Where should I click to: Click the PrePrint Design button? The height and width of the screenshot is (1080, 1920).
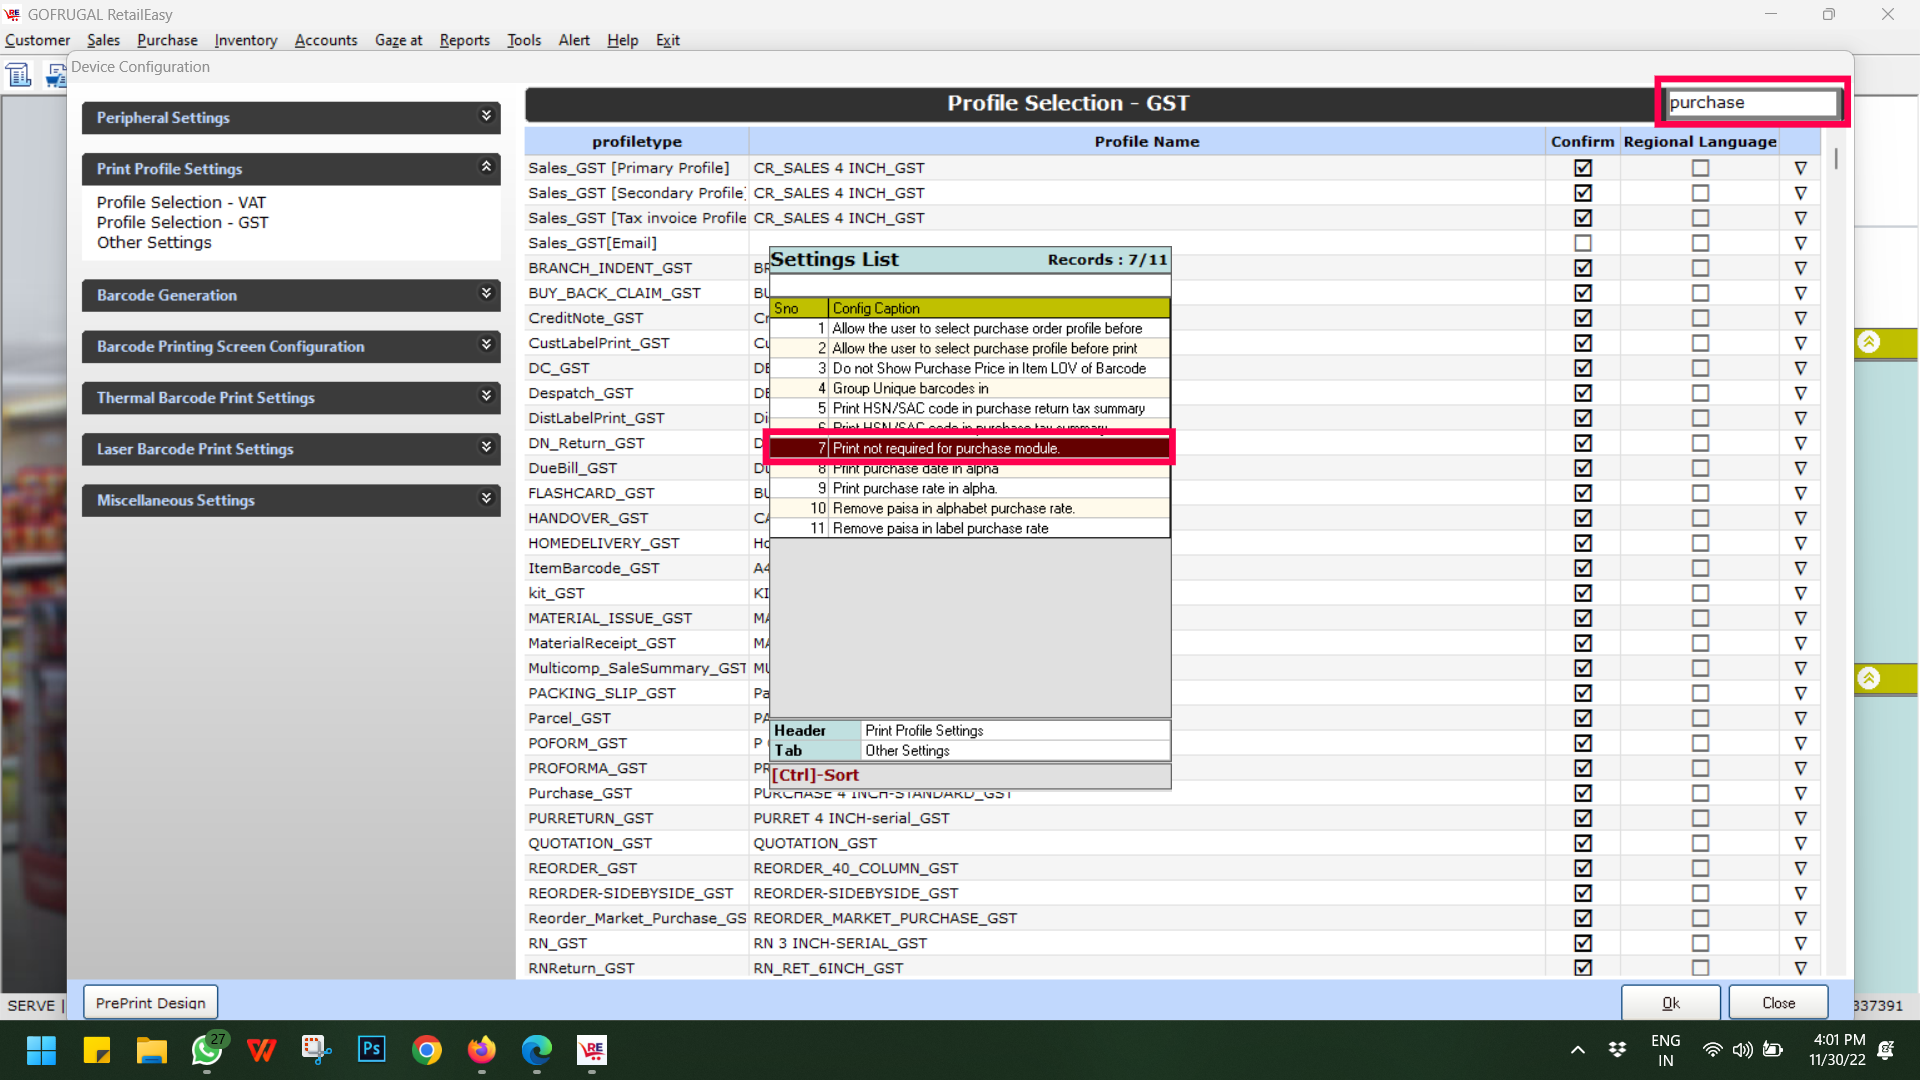[150, 1002]
